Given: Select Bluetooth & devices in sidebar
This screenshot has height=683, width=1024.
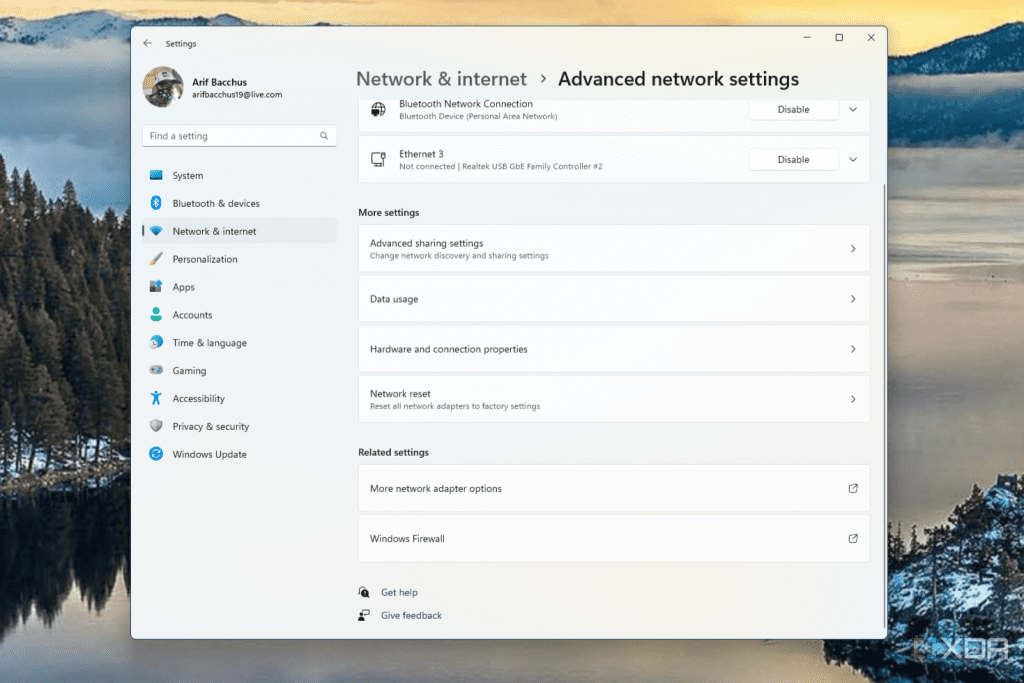Looking at the screenshot, I should (240, 203).
